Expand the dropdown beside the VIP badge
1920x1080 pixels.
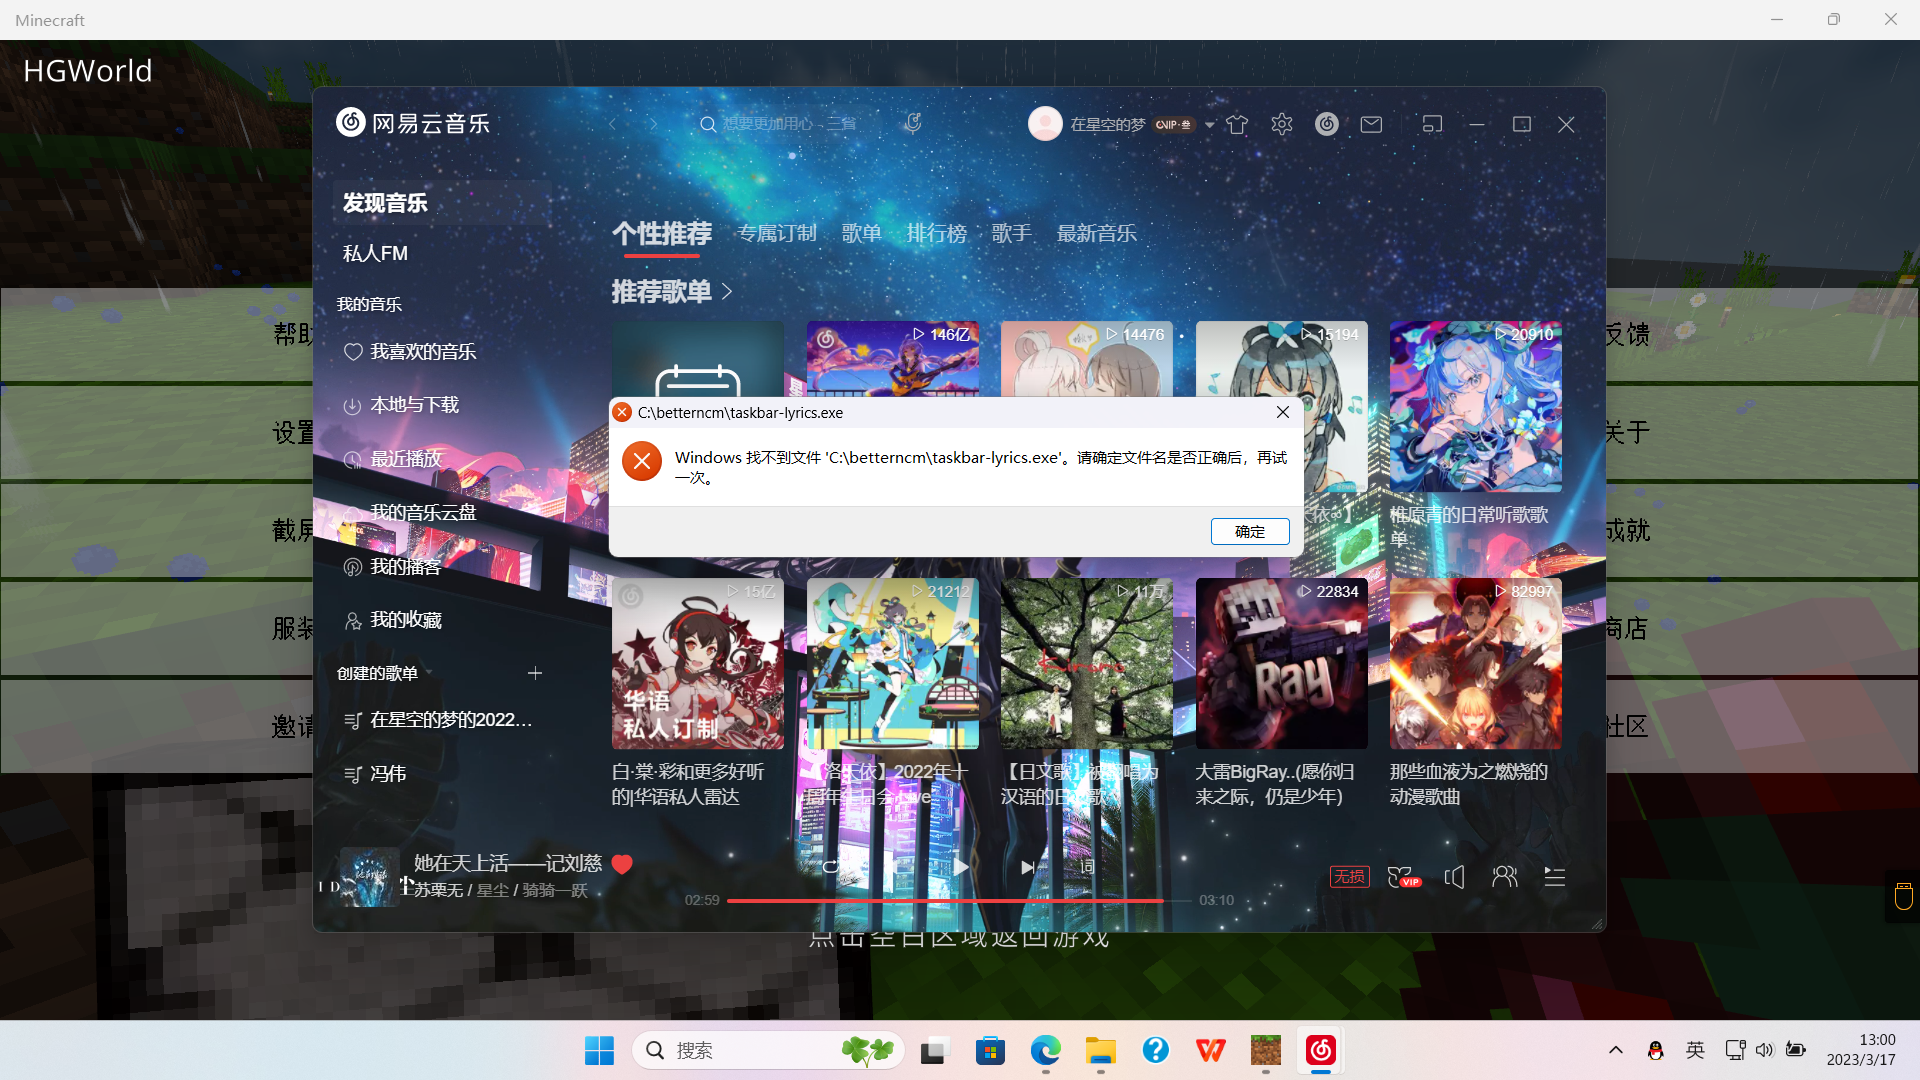point(1209,124)
